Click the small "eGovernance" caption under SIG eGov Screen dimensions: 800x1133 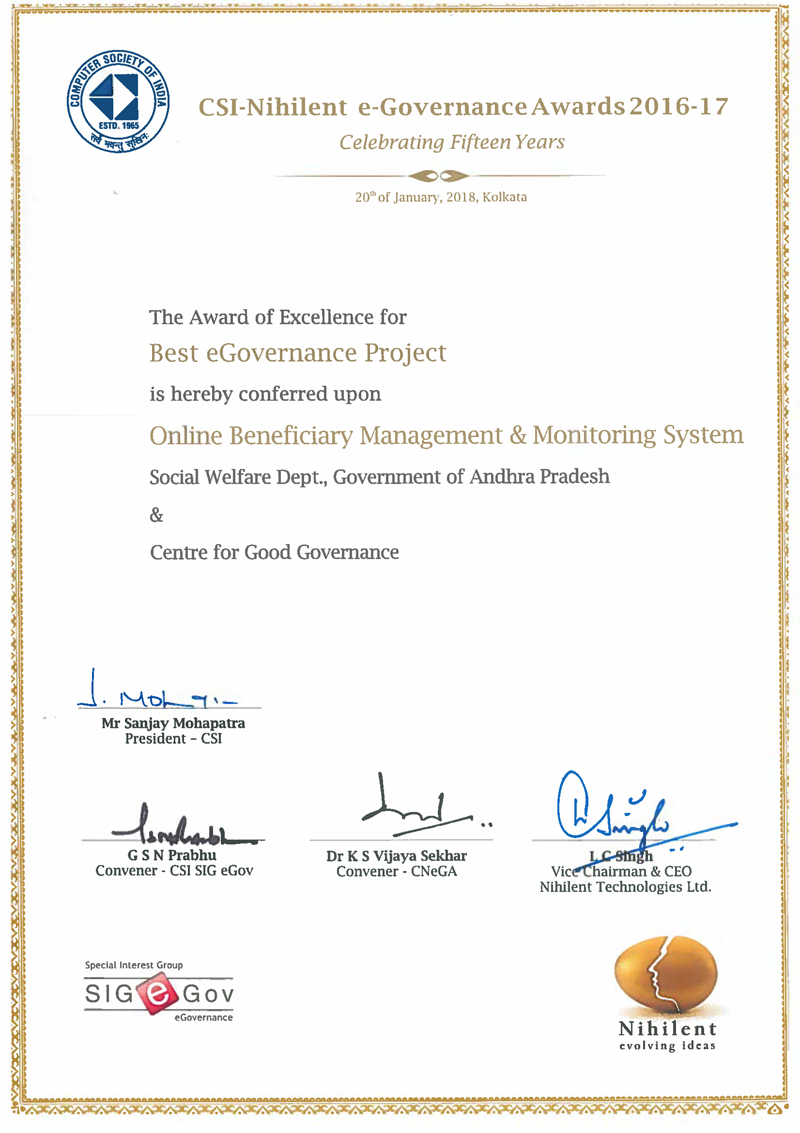coord(204,1017)
